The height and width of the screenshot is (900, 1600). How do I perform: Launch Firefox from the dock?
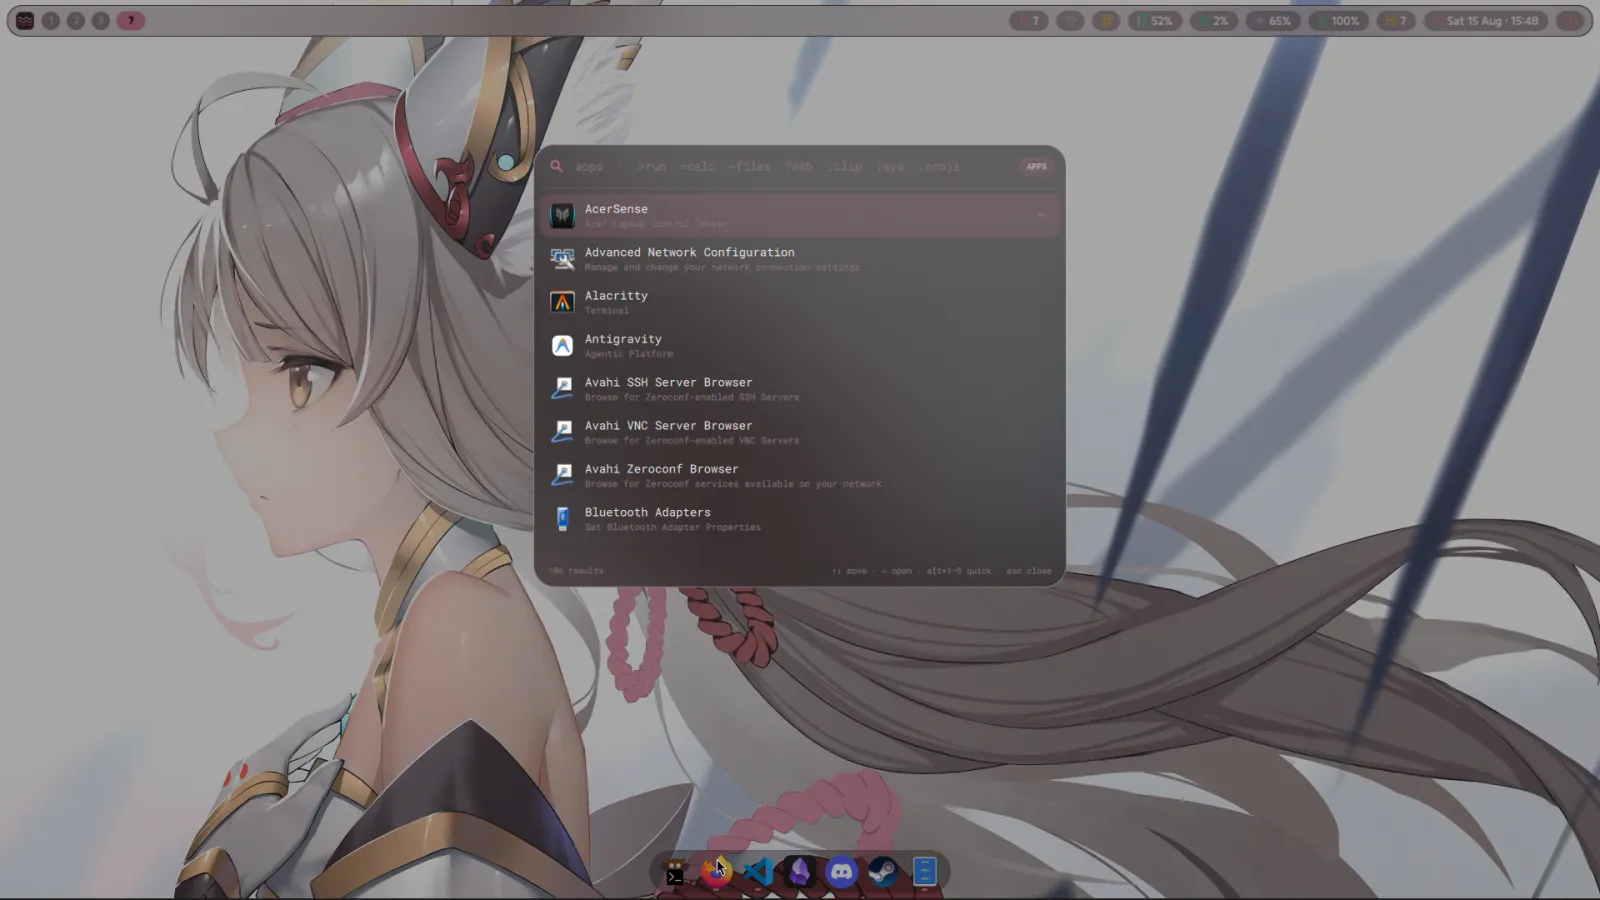716,872
